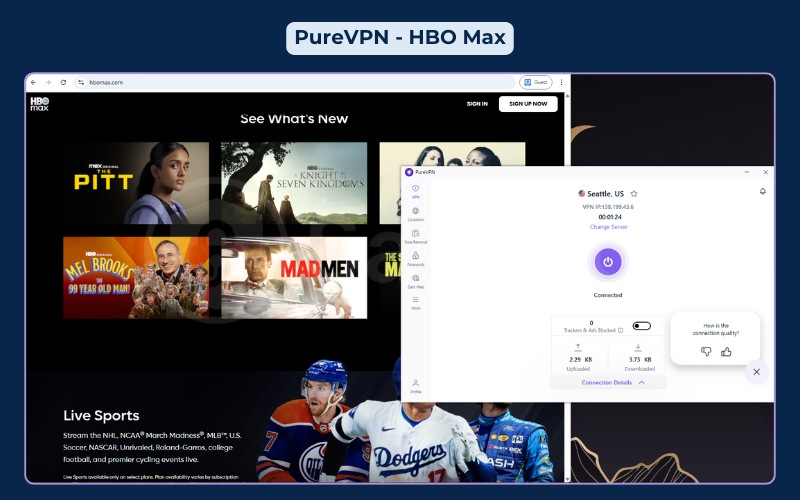Reload the hbomax.com page

coord(63,82)
